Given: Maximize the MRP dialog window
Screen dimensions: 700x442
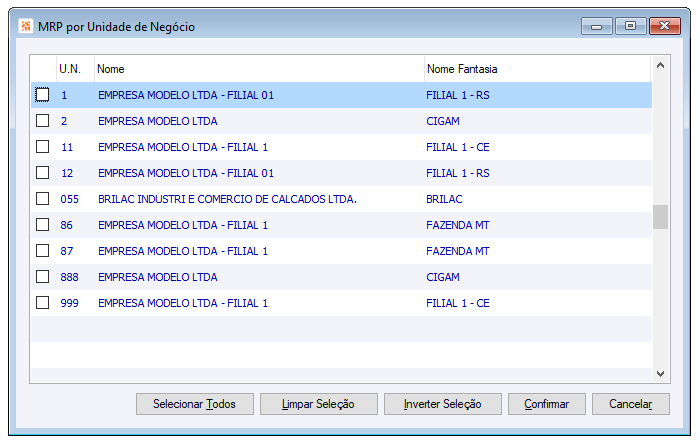Looking at the screenshot, I should pyautogui.click(x=630, y=26).
